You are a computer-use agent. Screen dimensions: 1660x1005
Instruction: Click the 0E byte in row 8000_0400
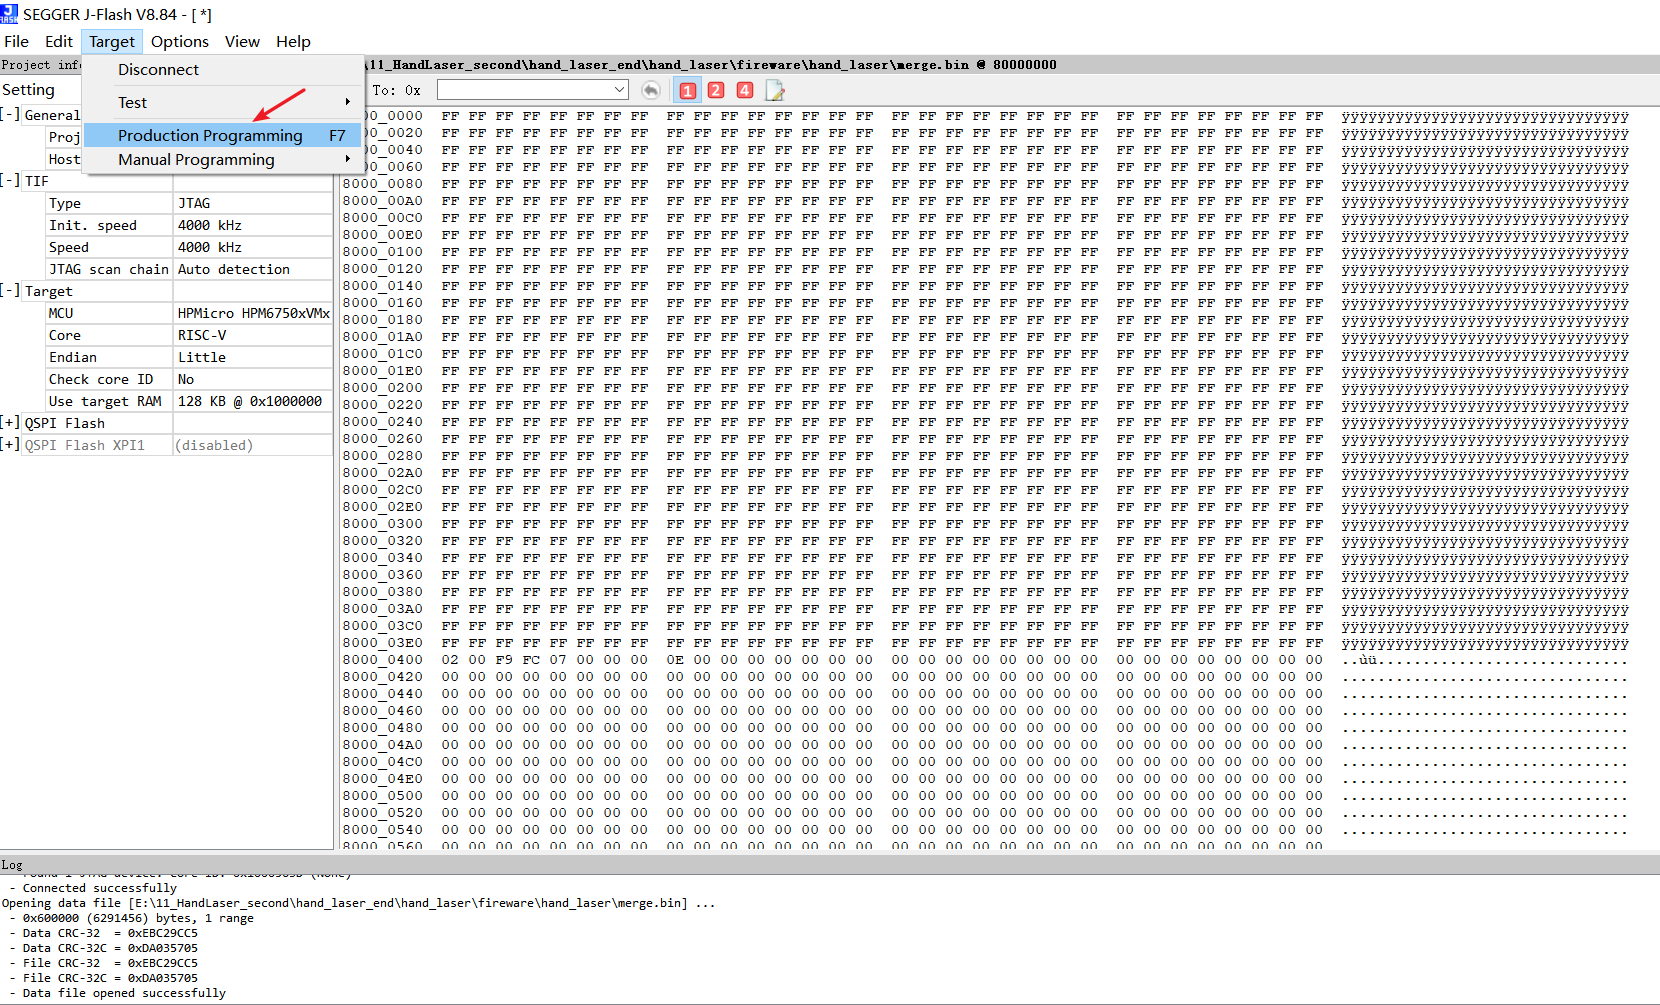pyautogui.click(x=675, y=660)
